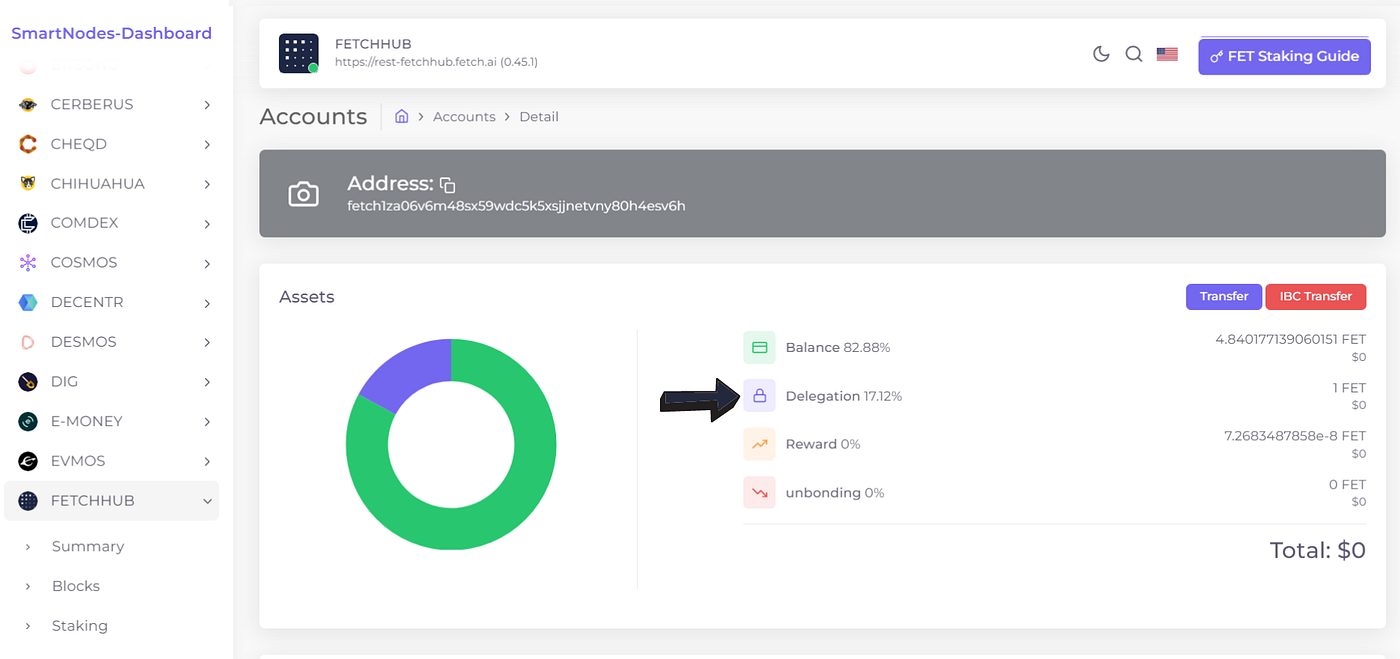
Task: Select COSMOS menu label
Action: (x=84, y=263)
